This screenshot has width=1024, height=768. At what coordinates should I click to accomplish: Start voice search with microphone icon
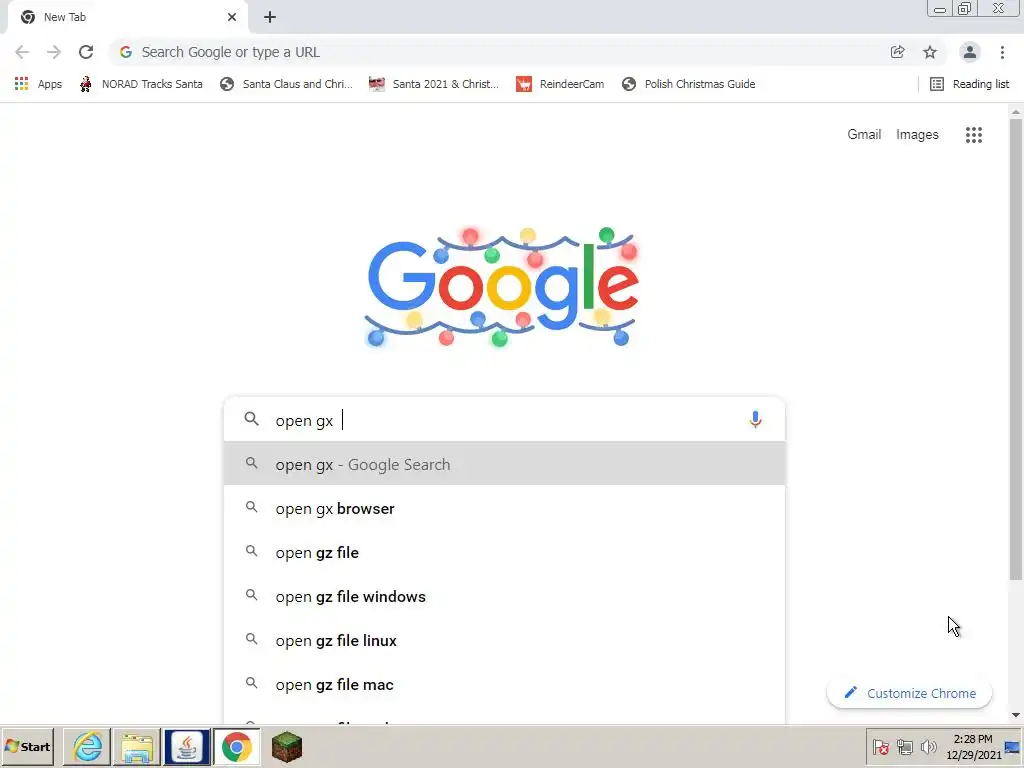755,419
